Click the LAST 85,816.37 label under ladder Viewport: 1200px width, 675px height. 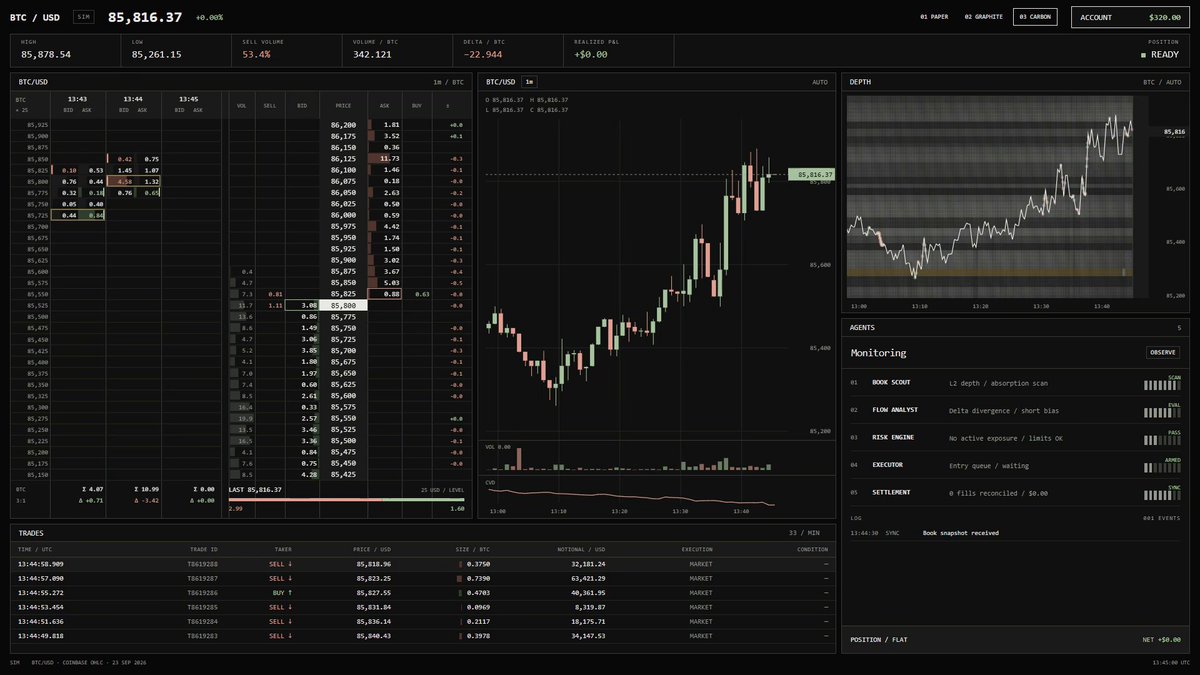(x=256, y=490)
